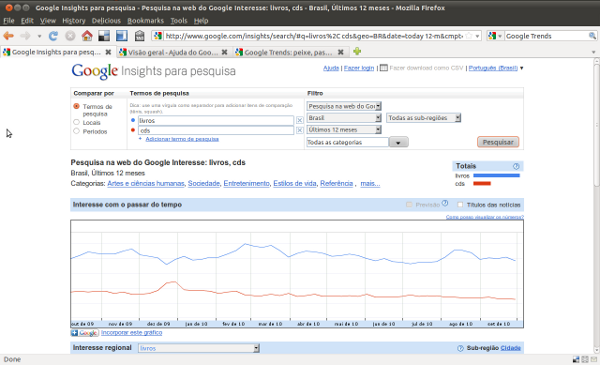Click the Previsão help question icon
Screen dimensions: 600x365
[x=445, y=203]
